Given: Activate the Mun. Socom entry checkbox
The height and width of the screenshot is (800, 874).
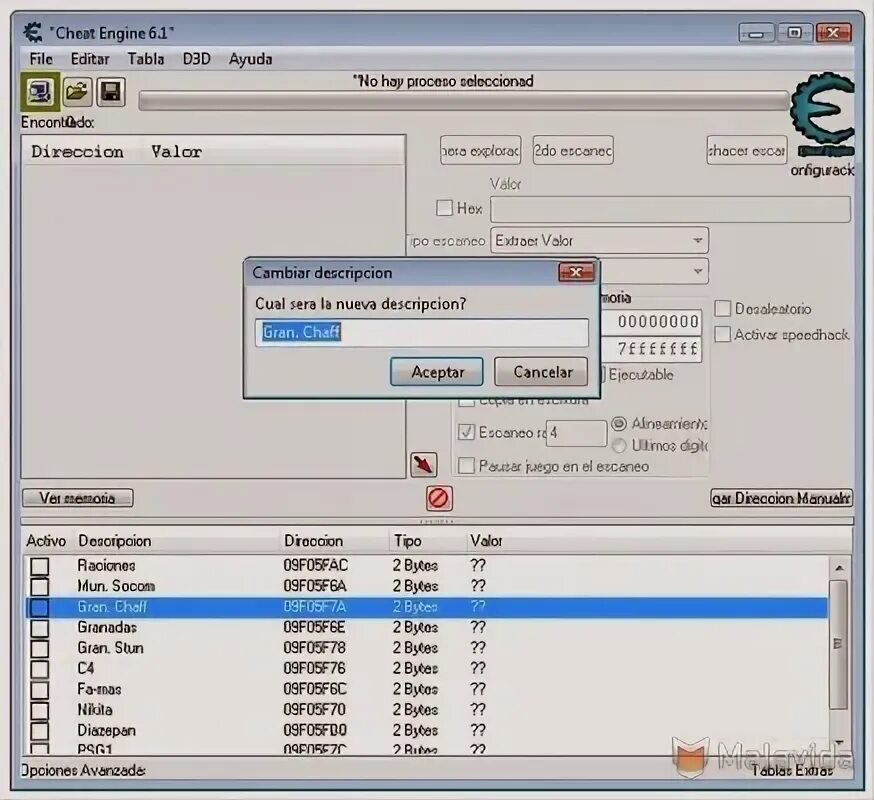Looking at the screenshot, I should pyautogui.click(x=40, y=586).
